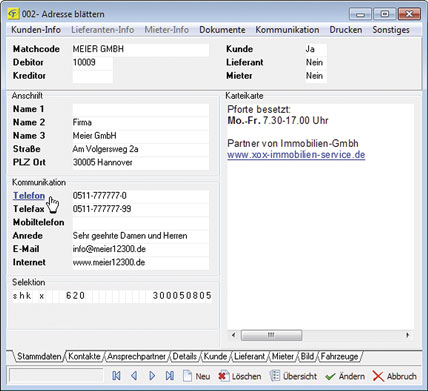Go to the previous address record
The image size is (428, 391).
click(x=134, y=376)
